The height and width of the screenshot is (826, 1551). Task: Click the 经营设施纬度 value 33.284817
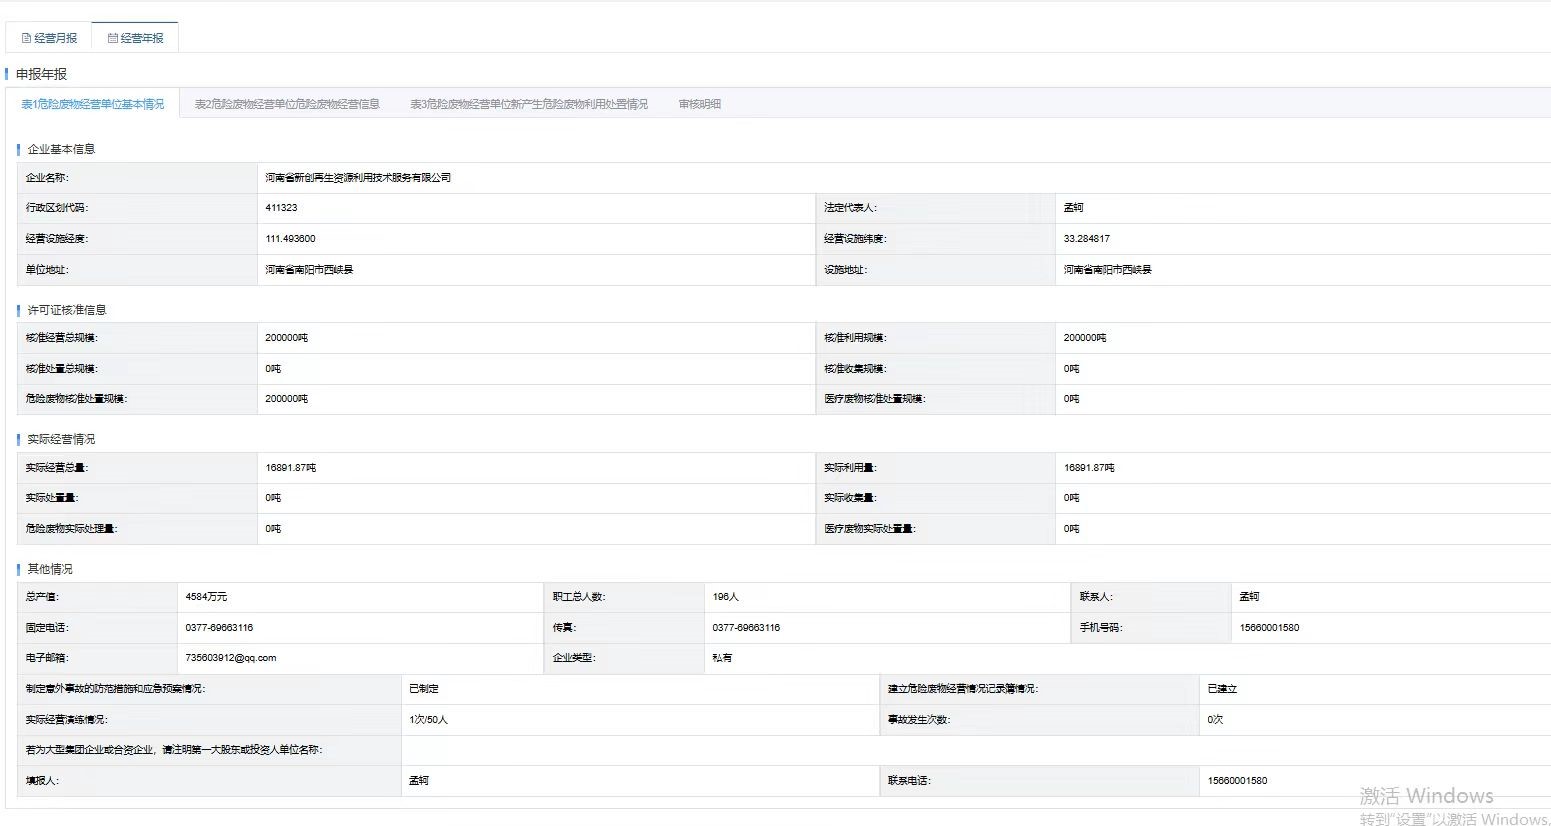click(1086, 239)
